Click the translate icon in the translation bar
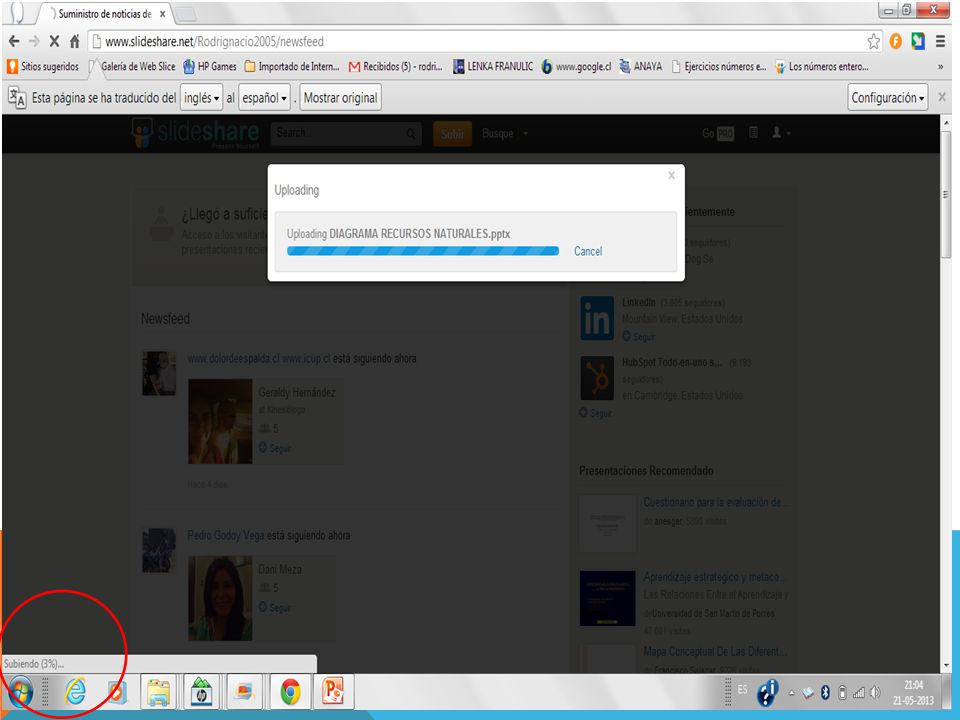This screenshot has width=960, height=720. (x=17, y=97)
